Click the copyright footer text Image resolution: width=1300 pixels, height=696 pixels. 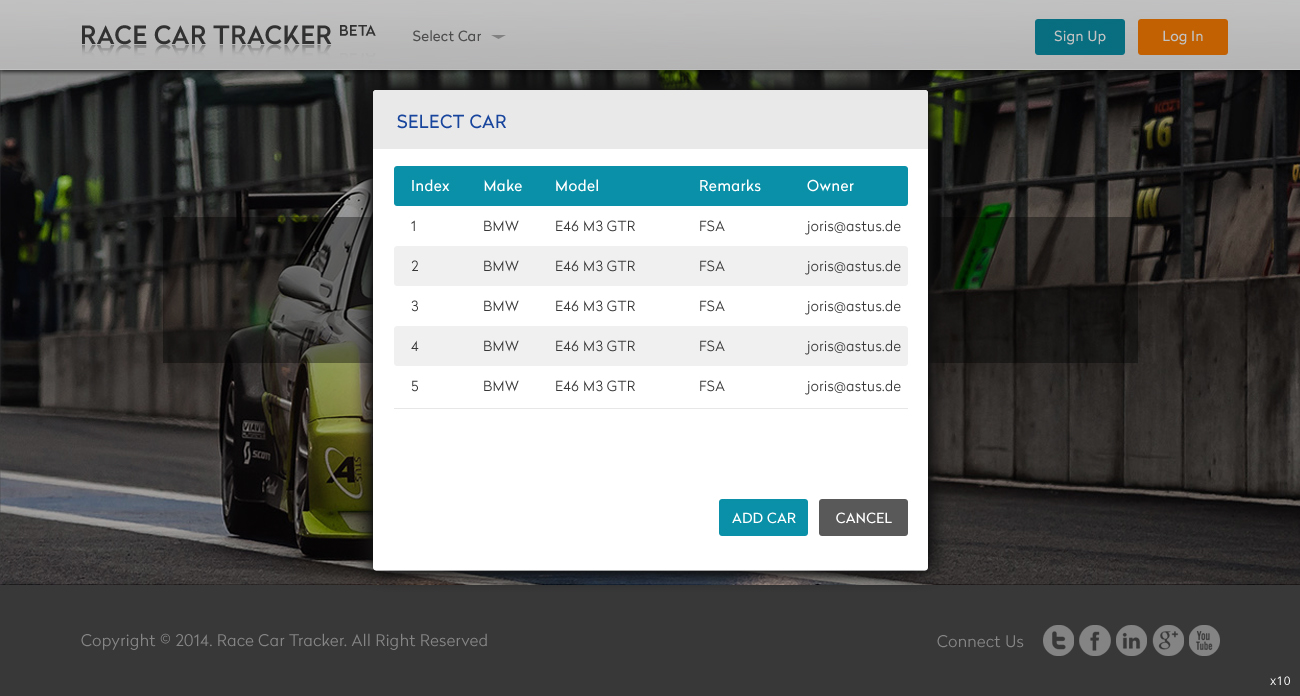tap(284, 641)
